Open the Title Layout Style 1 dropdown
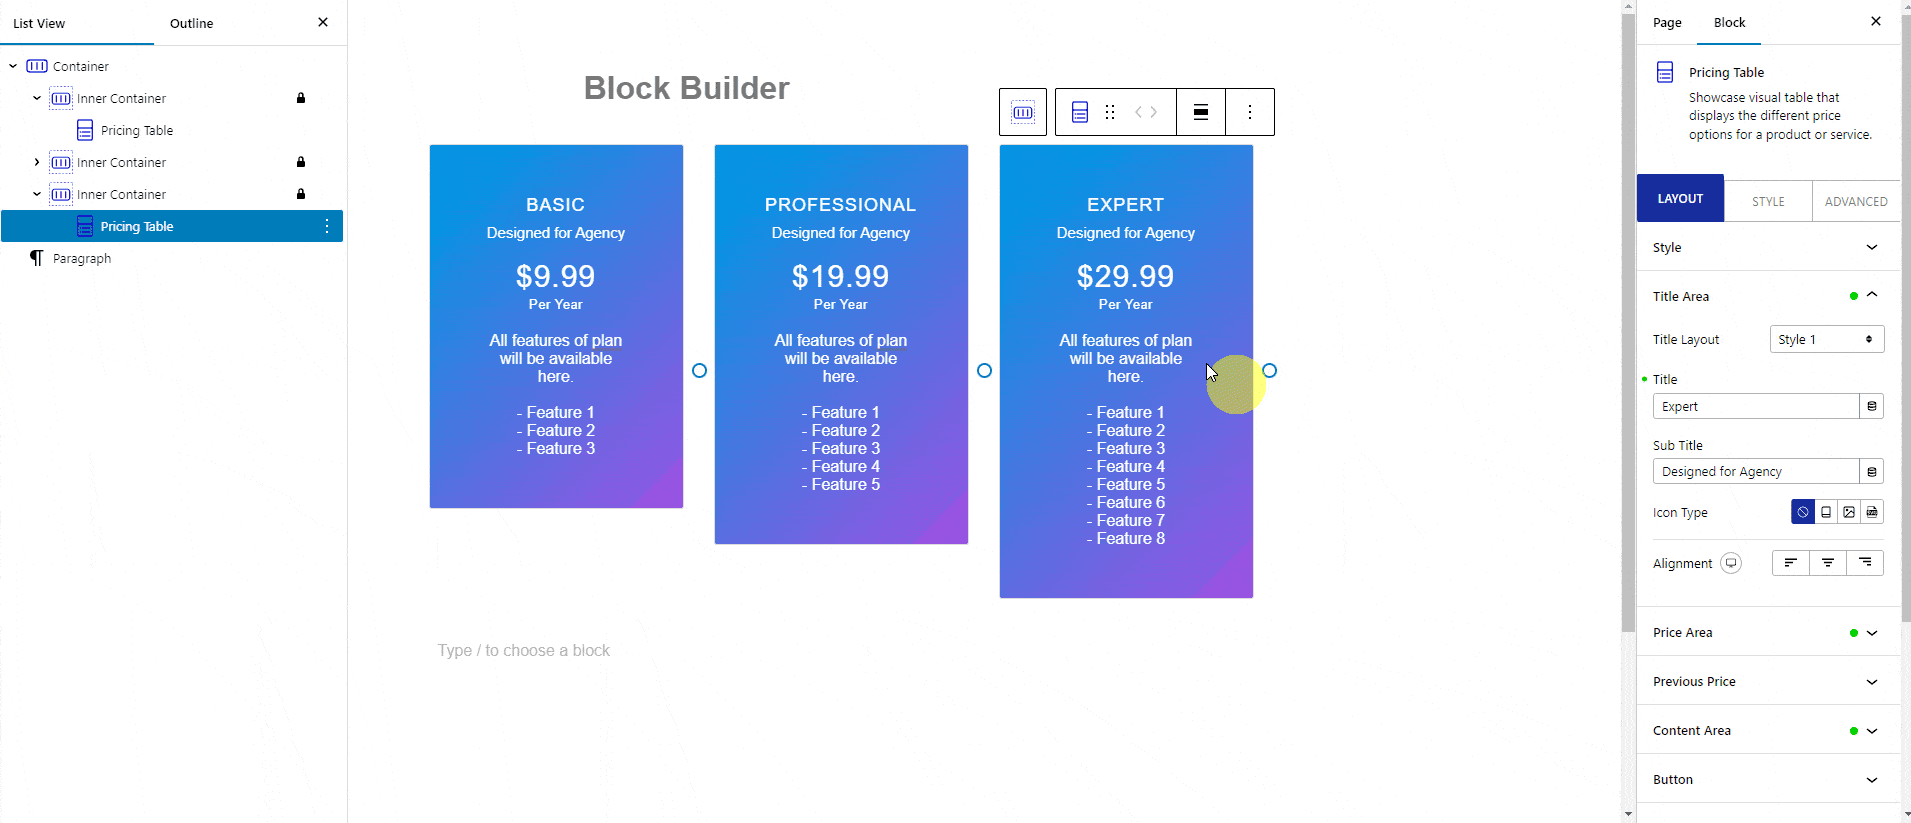The image size is (1911, 823). pyautogui.click(x=1825, y=339)
